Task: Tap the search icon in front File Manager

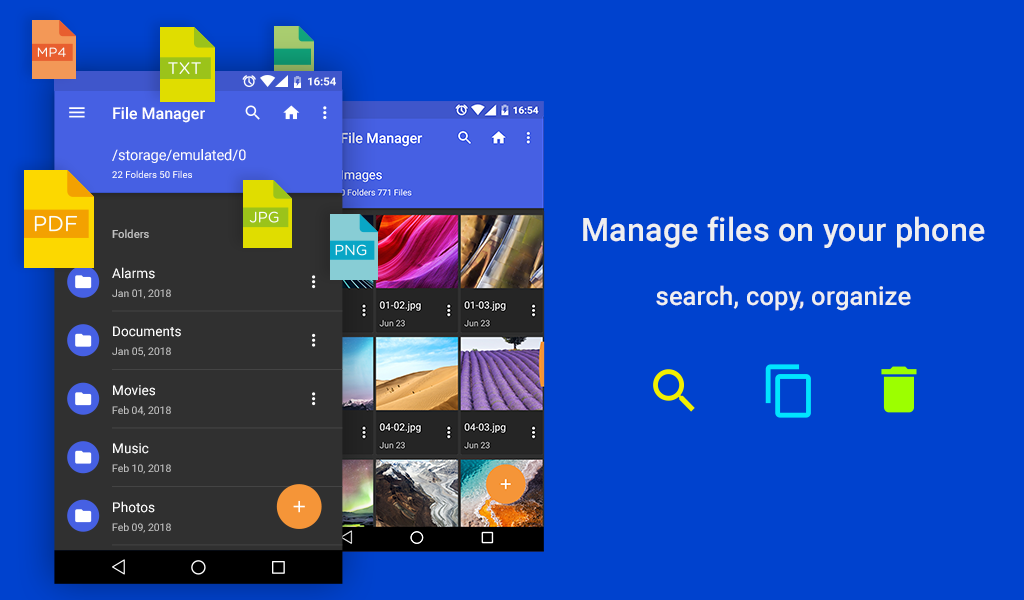Action: tap(253, 113)
